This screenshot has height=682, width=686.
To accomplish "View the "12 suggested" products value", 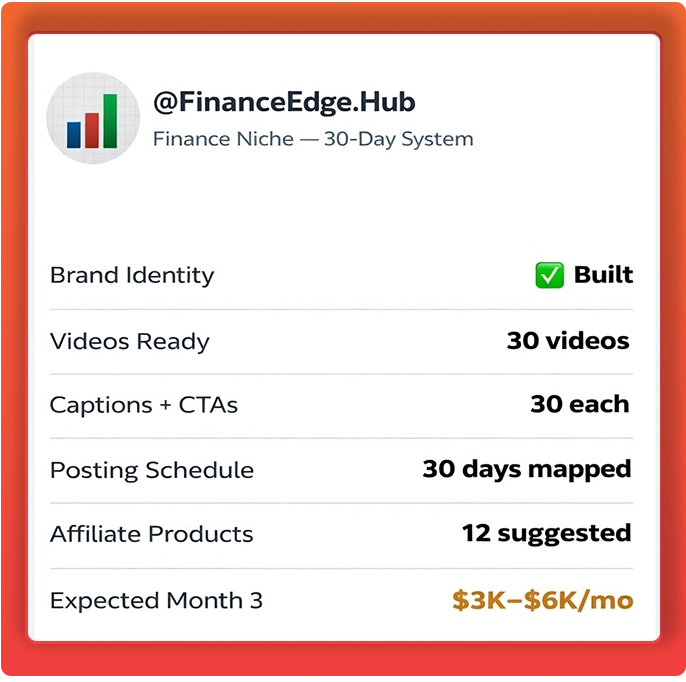I will tap(546, 534).
